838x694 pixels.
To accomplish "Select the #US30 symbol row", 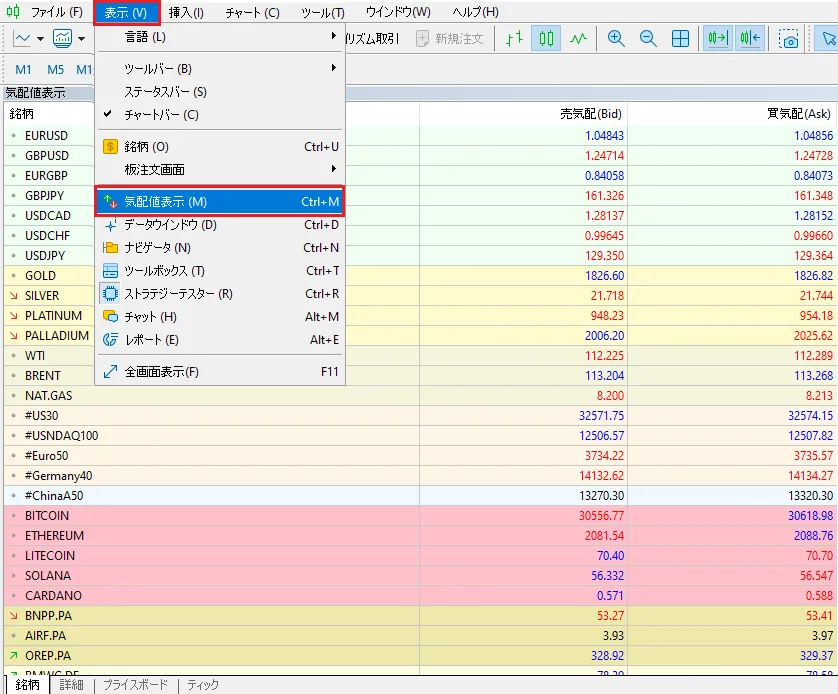I will pos(421,416).
